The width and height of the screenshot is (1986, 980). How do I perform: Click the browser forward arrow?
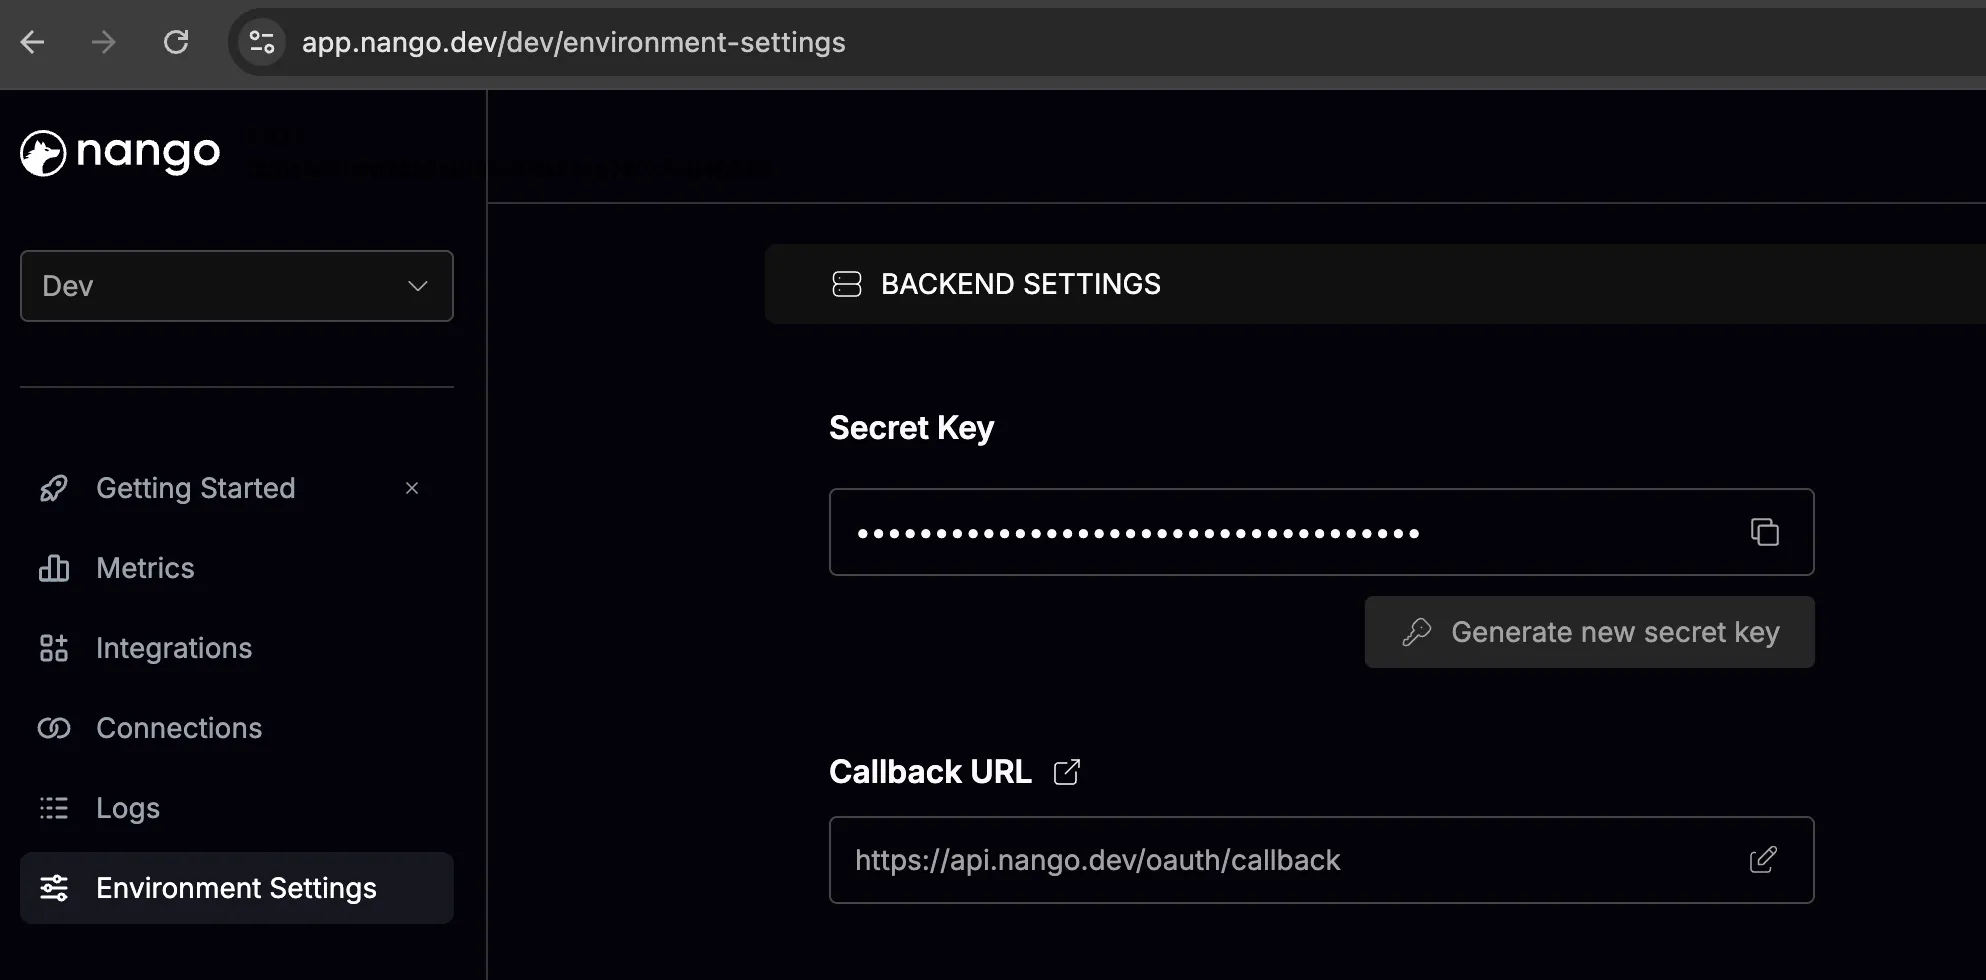[x=104, y=42]
